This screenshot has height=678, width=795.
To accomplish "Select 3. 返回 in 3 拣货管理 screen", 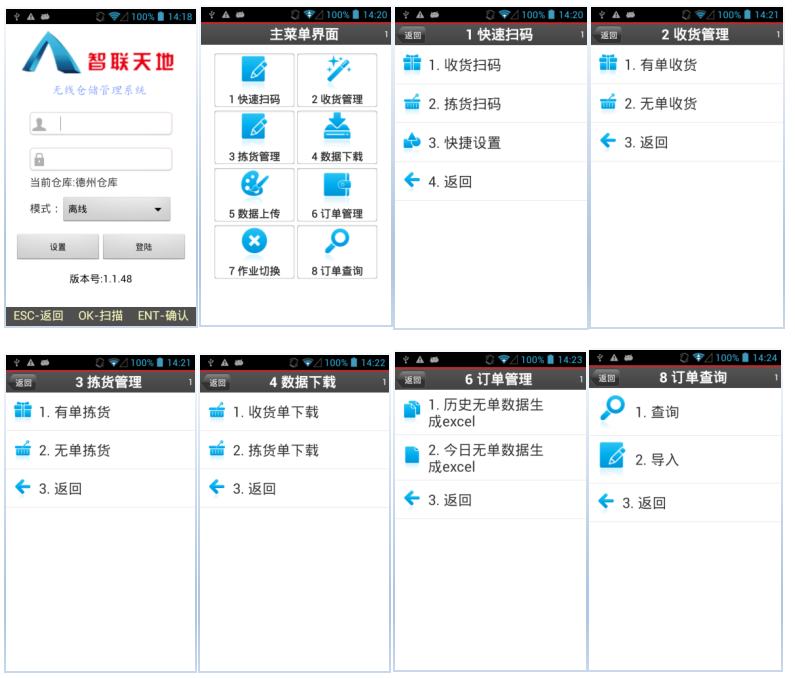I will click(100, 488).
